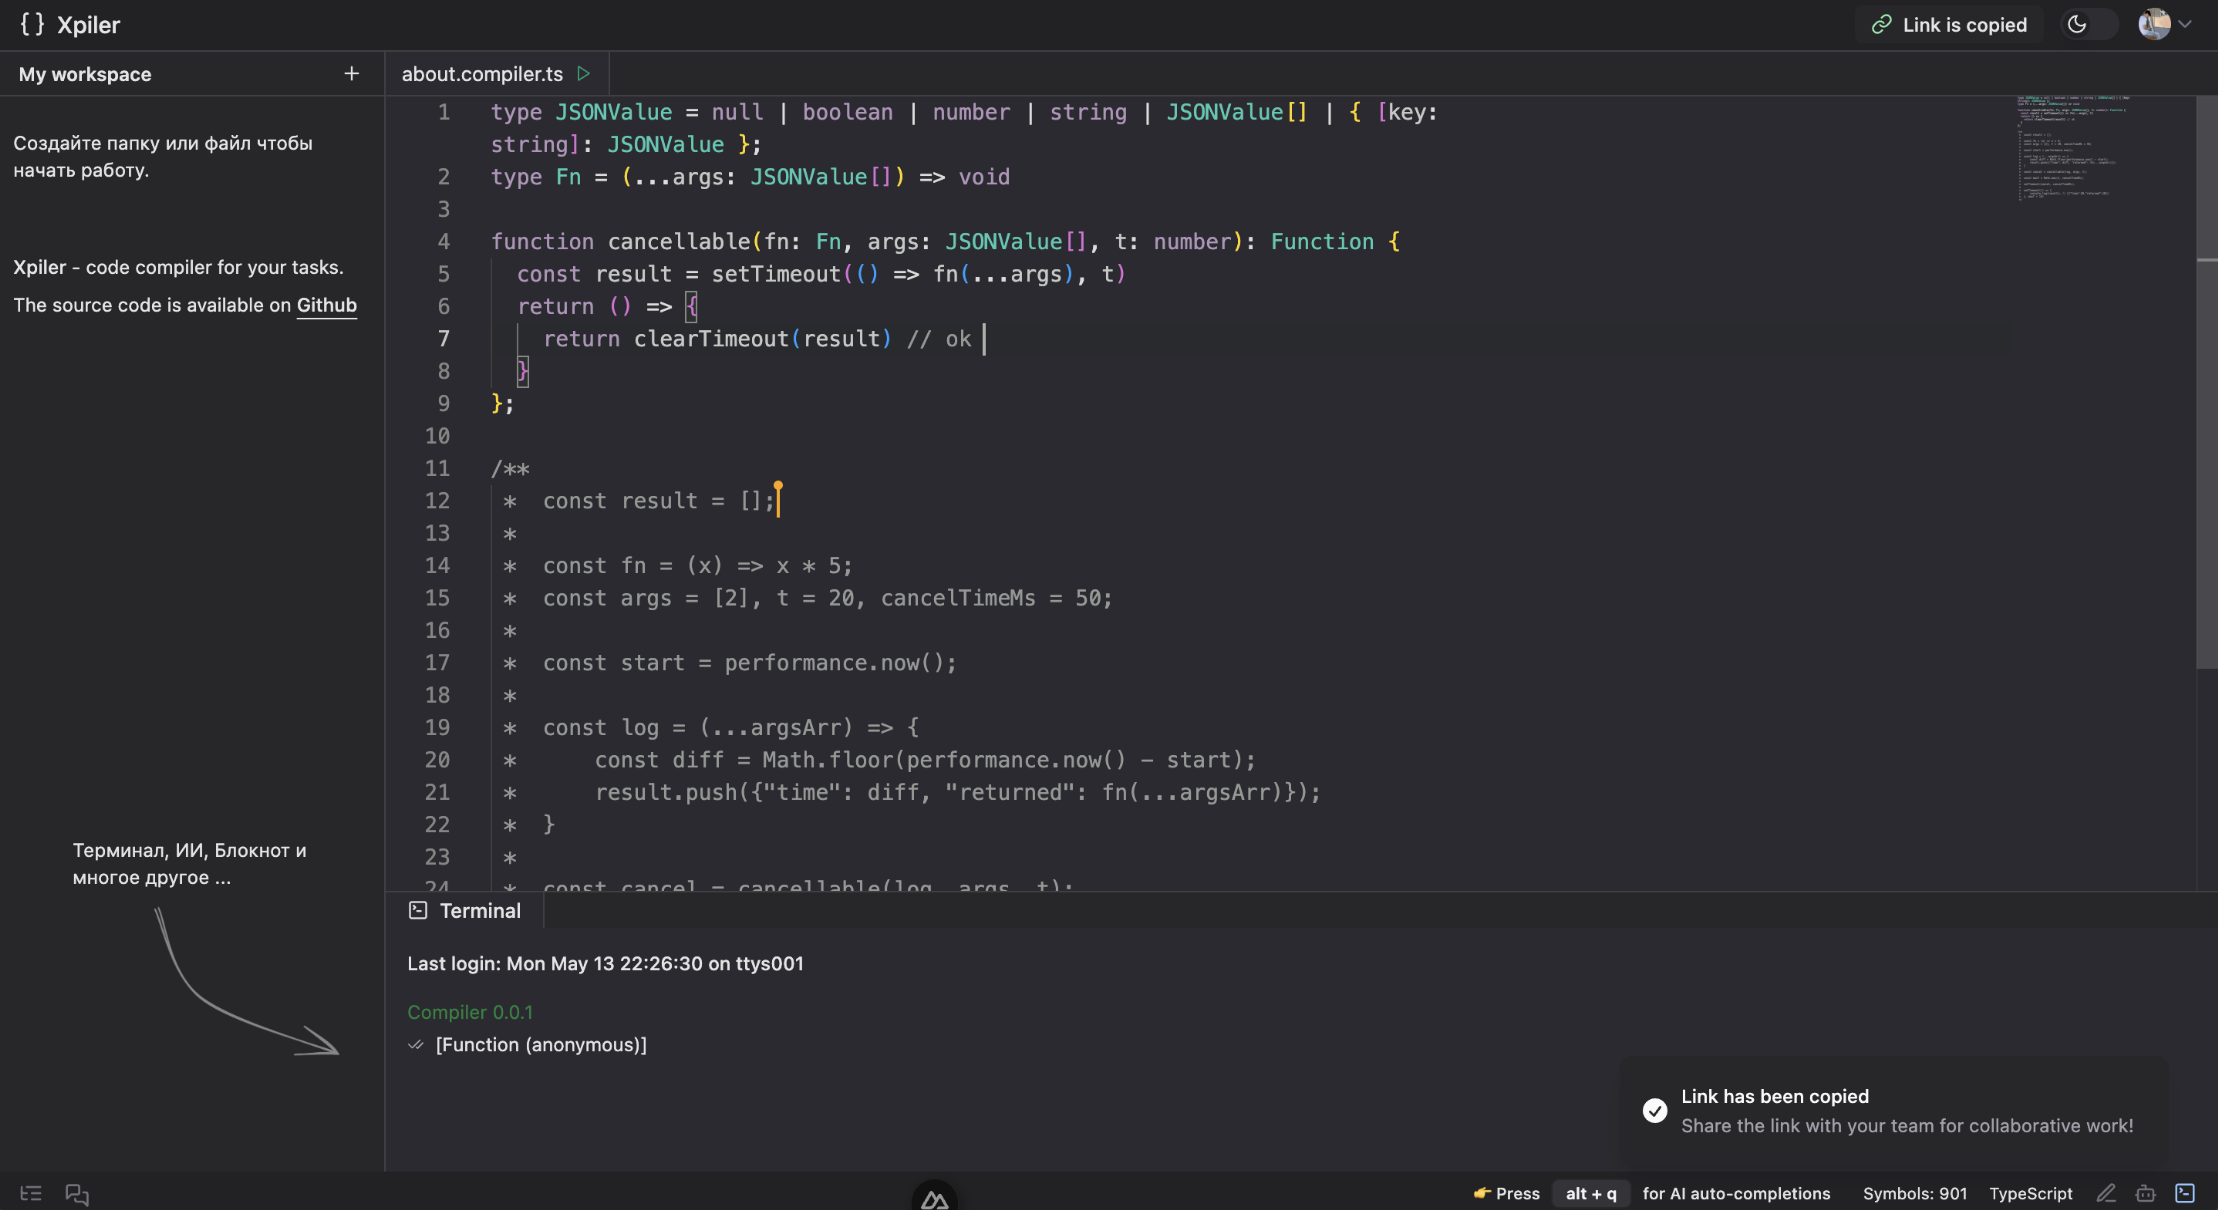The height and width of the screenshot is (1210, 2218).
Task: Open the sidebar tree toggle icon
Action: pyautogui.click(x=31, y=1193)
